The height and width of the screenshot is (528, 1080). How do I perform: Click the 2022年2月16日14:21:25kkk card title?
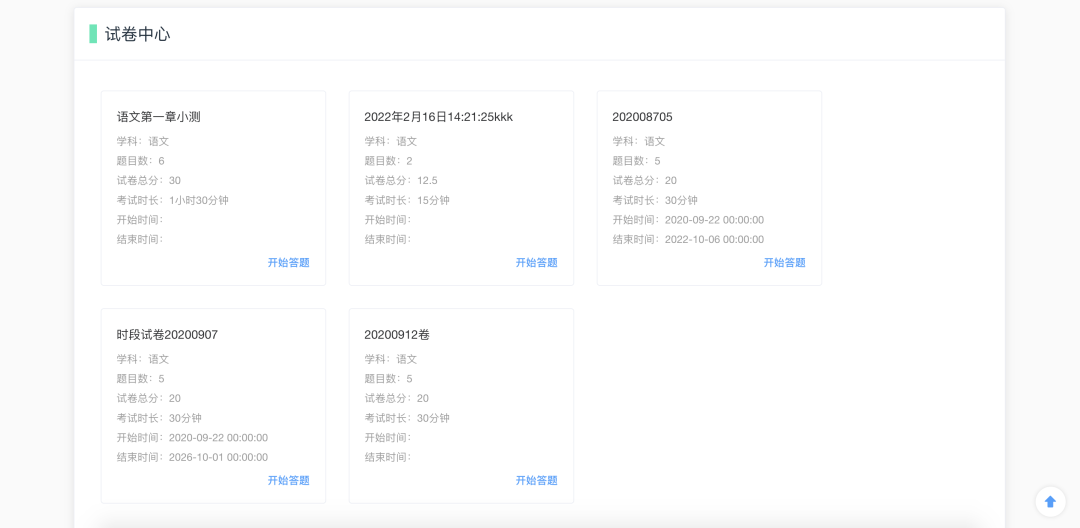coord(439,117)
